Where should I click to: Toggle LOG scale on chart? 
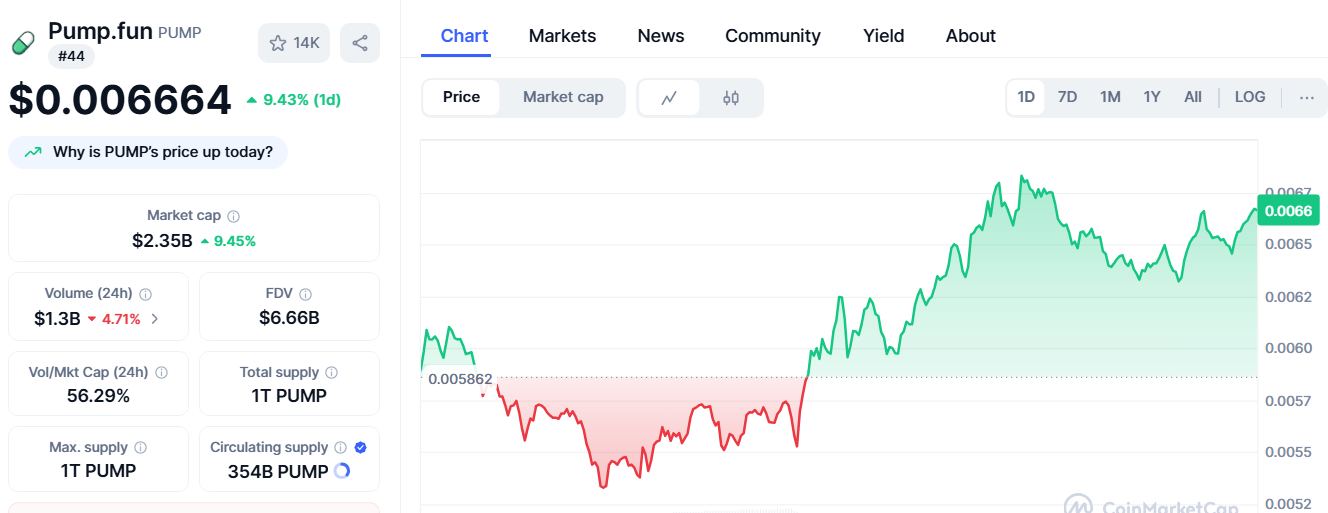[x=1250, y=97]
